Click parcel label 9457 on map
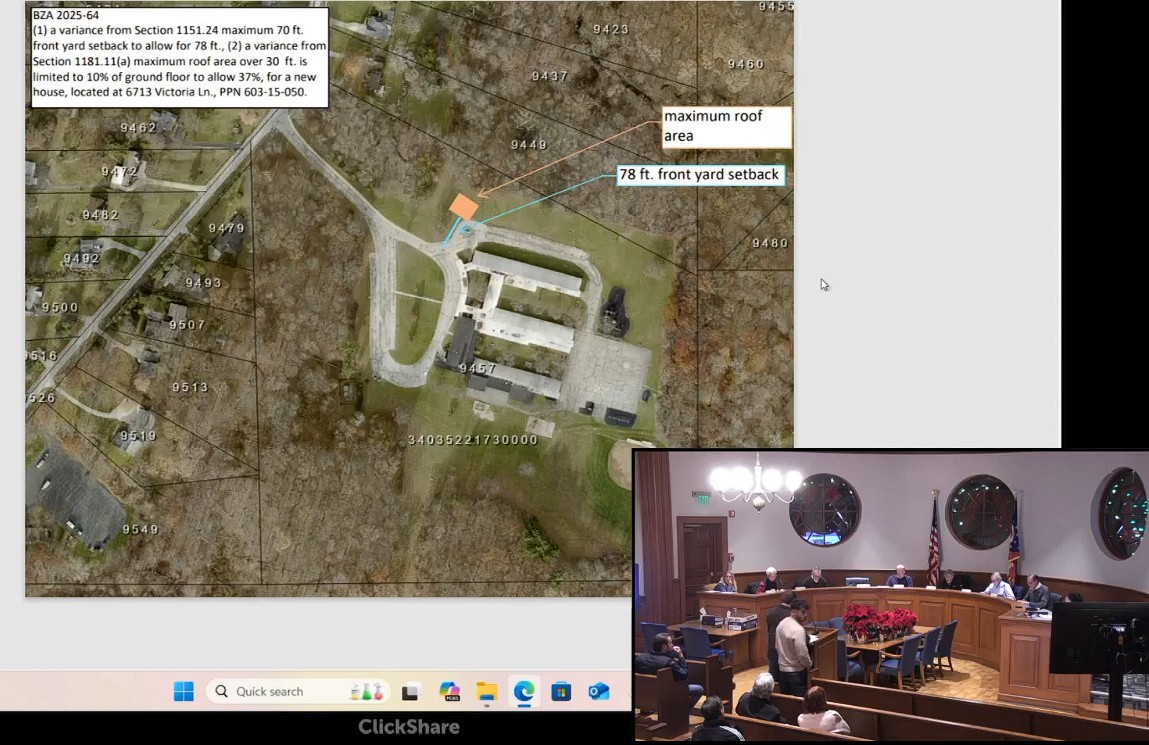The image size is (1149, 745). click(x=477, y=369)
